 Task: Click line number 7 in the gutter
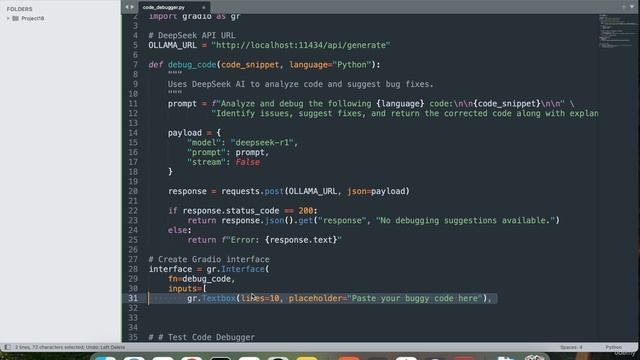(135, 65)
